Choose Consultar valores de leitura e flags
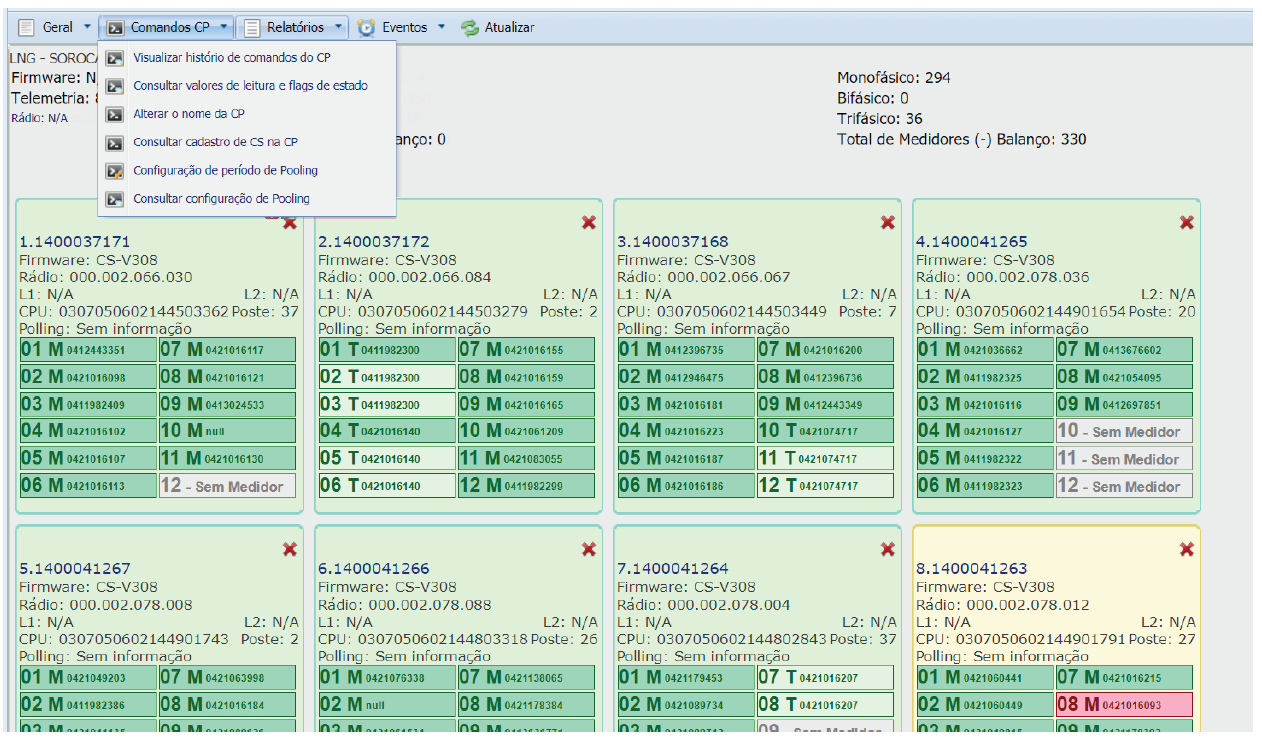Screen dimensions: 1262x738 point(250,86)
